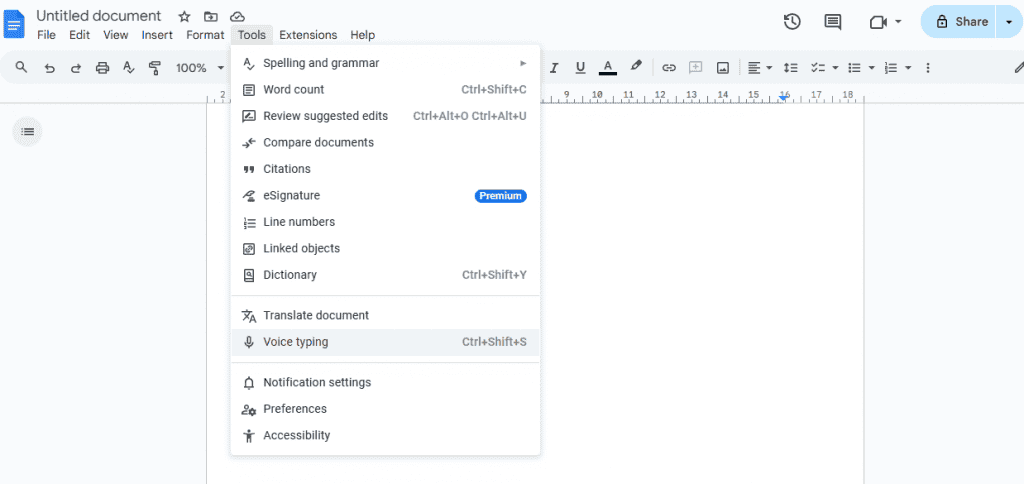Image resolution: width=1024 pixels, height=484 pixels.
Task: Click the insert link icon
Action: coord(669,68)
